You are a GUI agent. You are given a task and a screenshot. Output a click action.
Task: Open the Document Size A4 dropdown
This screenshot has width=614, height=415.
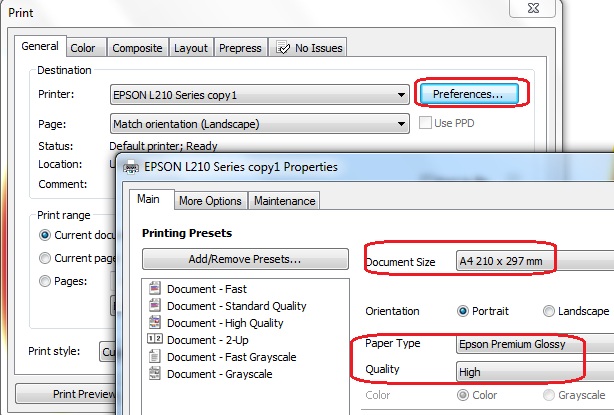click(x=535, y=261)
